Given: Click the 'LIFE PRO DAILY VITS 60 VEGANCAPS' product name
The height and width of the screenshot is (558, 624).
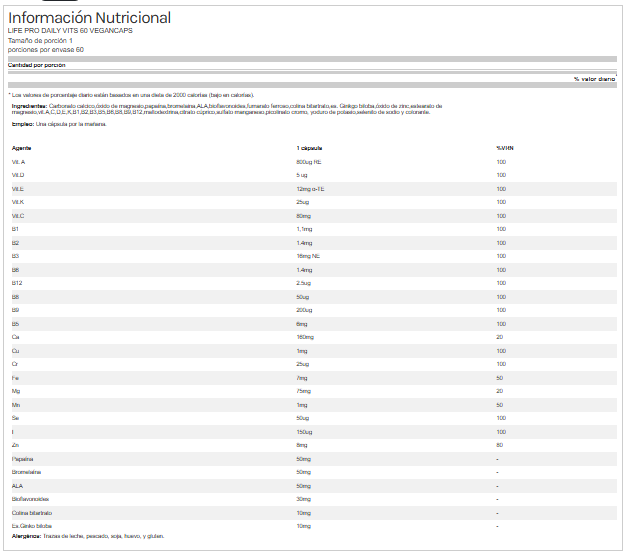Looking at the screenshot, I should pyautogui.click(x=70, y=31).
